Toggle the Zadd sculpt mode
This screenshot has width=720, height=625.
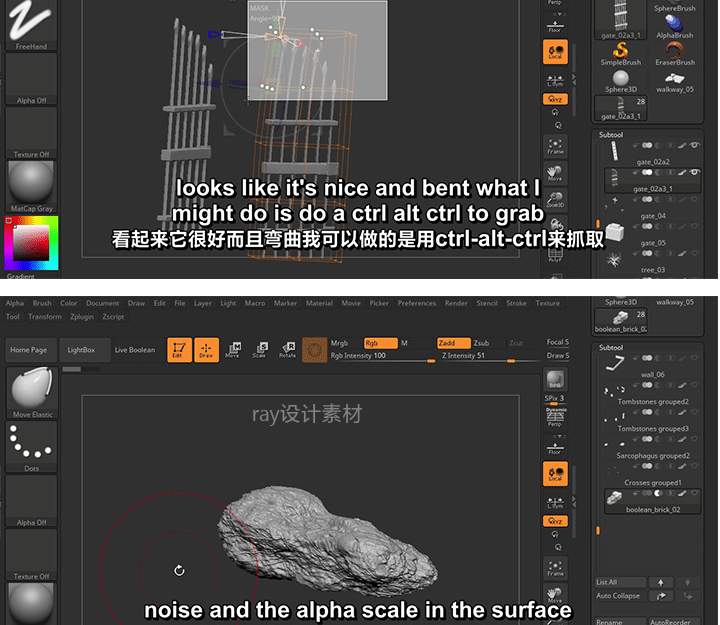(x=454, y=343)
